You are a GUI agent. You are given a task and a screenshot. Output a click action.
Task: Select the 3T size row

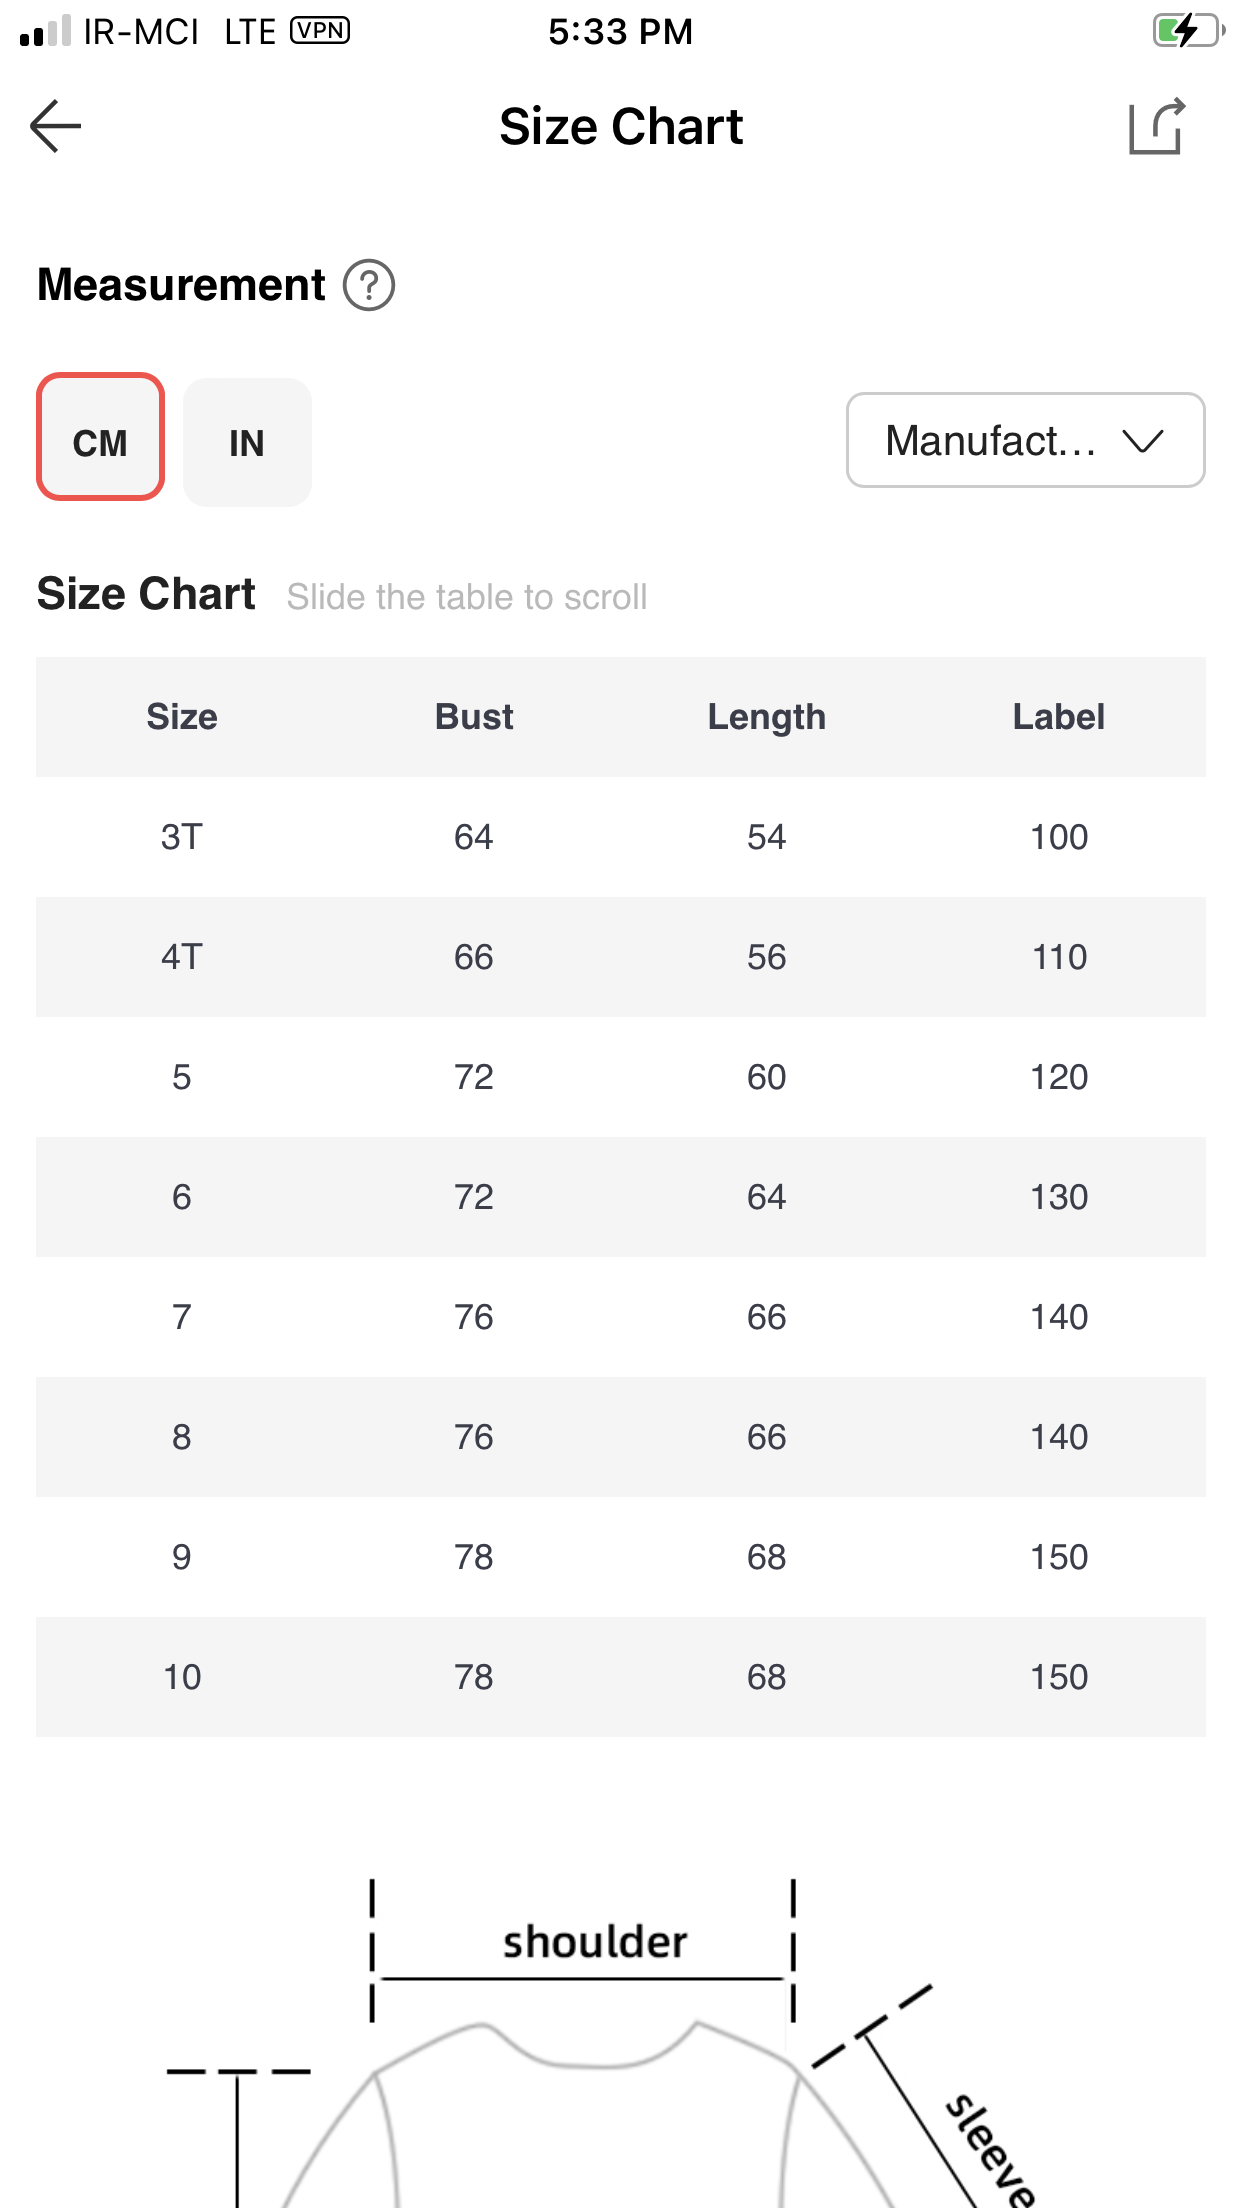coord(621,837)
